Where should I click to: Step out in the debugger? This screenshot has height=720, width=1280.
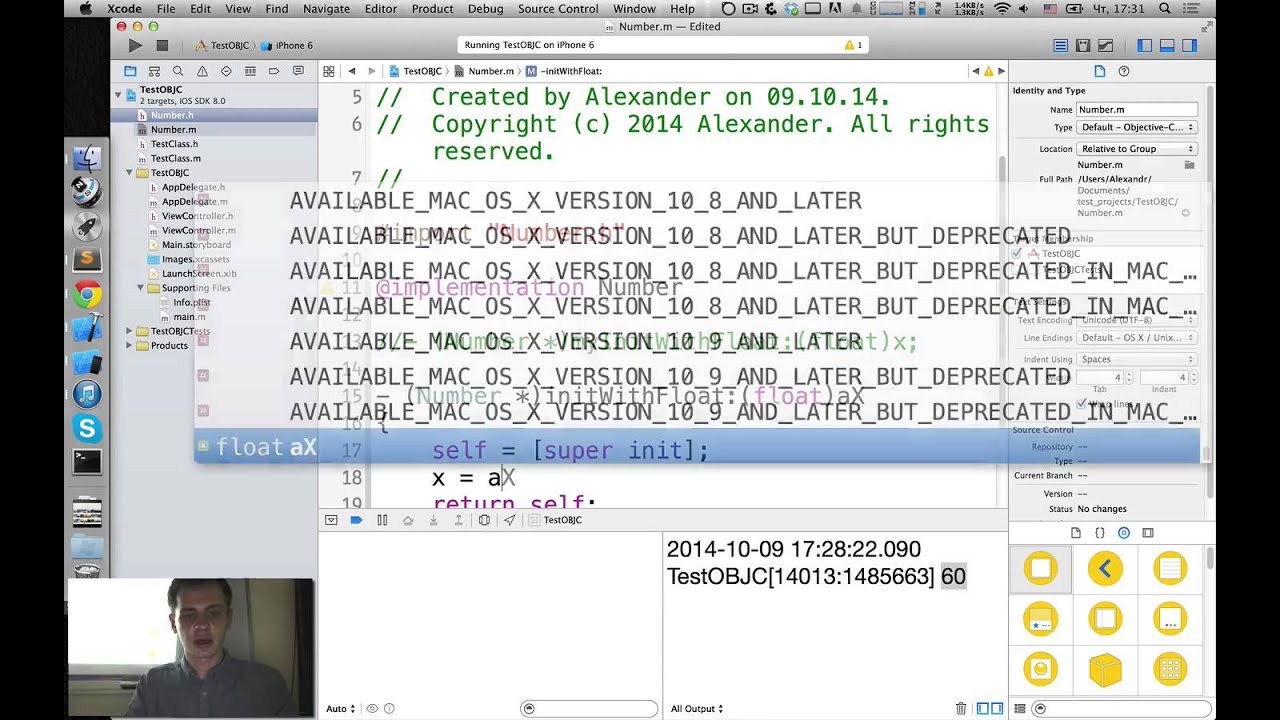tap(459, 520)
